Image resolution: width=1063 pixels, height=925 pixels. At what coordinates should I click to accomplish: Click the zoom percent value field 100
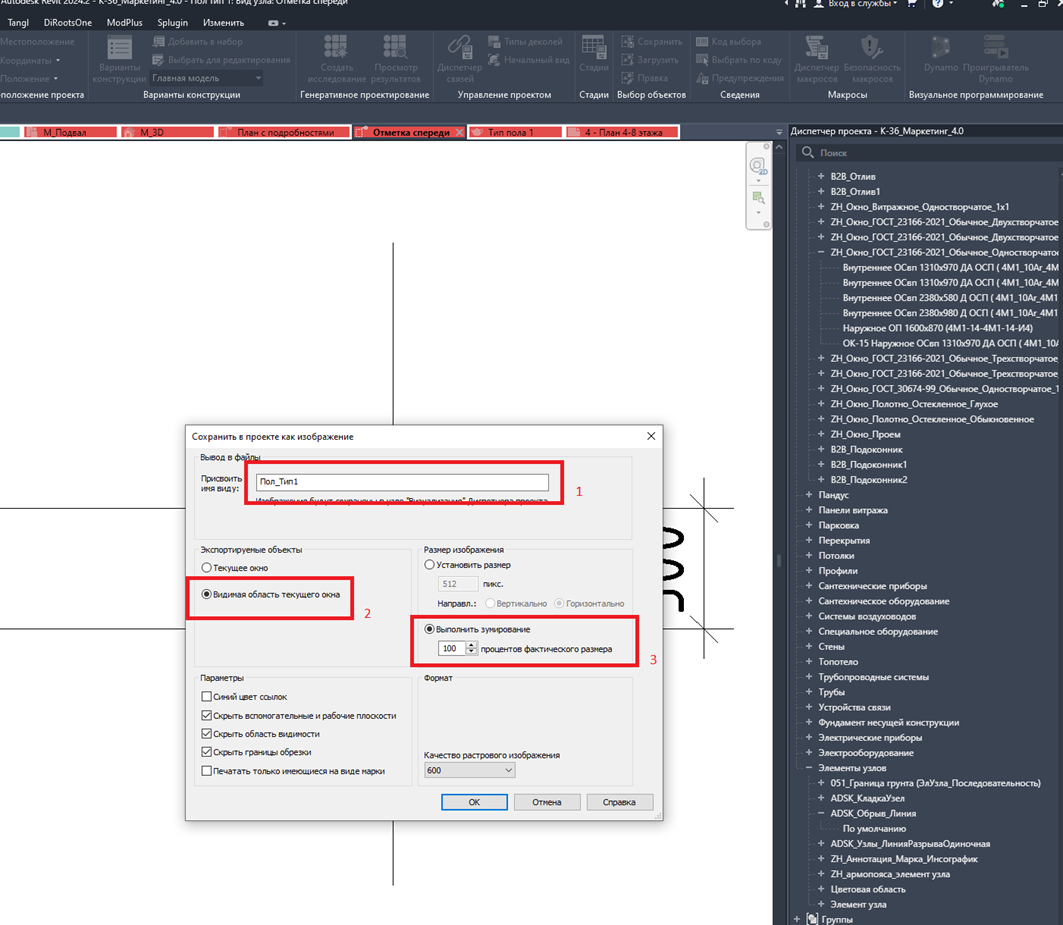pos(452,648)
